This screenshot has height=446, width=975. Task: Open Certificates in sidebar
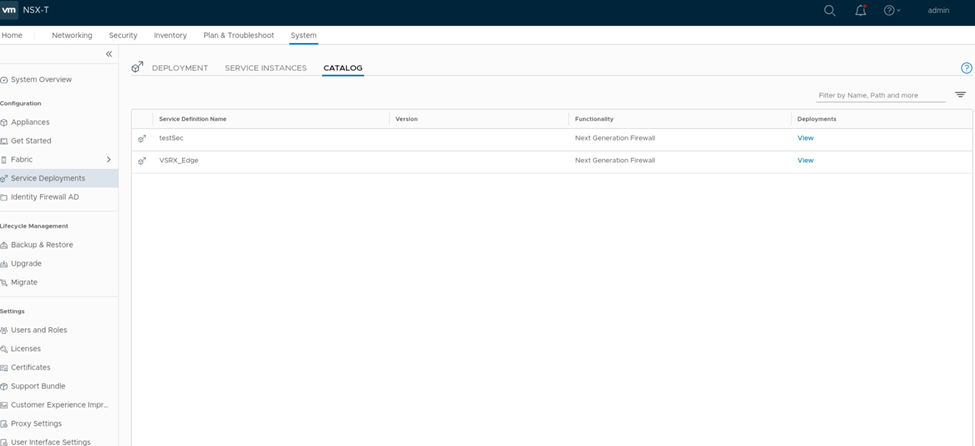pos(31,367)
